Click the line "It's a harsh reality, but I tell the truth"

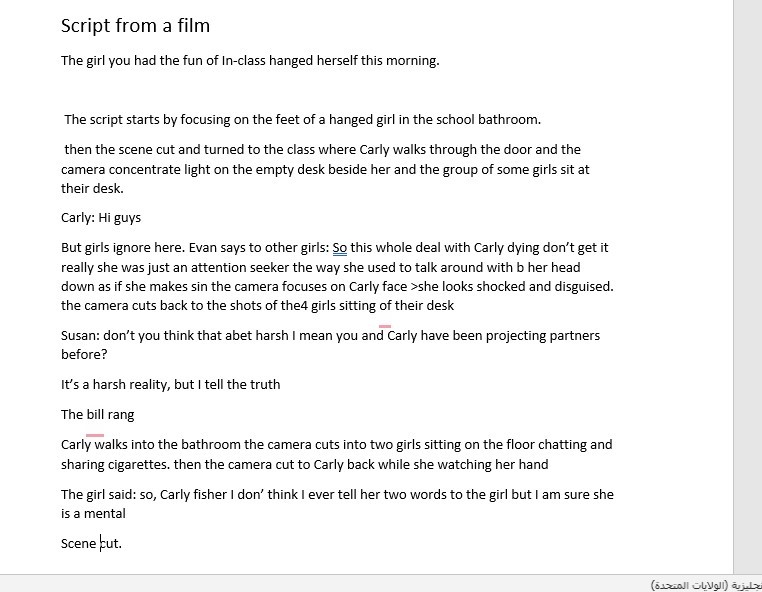click(171, 384)
